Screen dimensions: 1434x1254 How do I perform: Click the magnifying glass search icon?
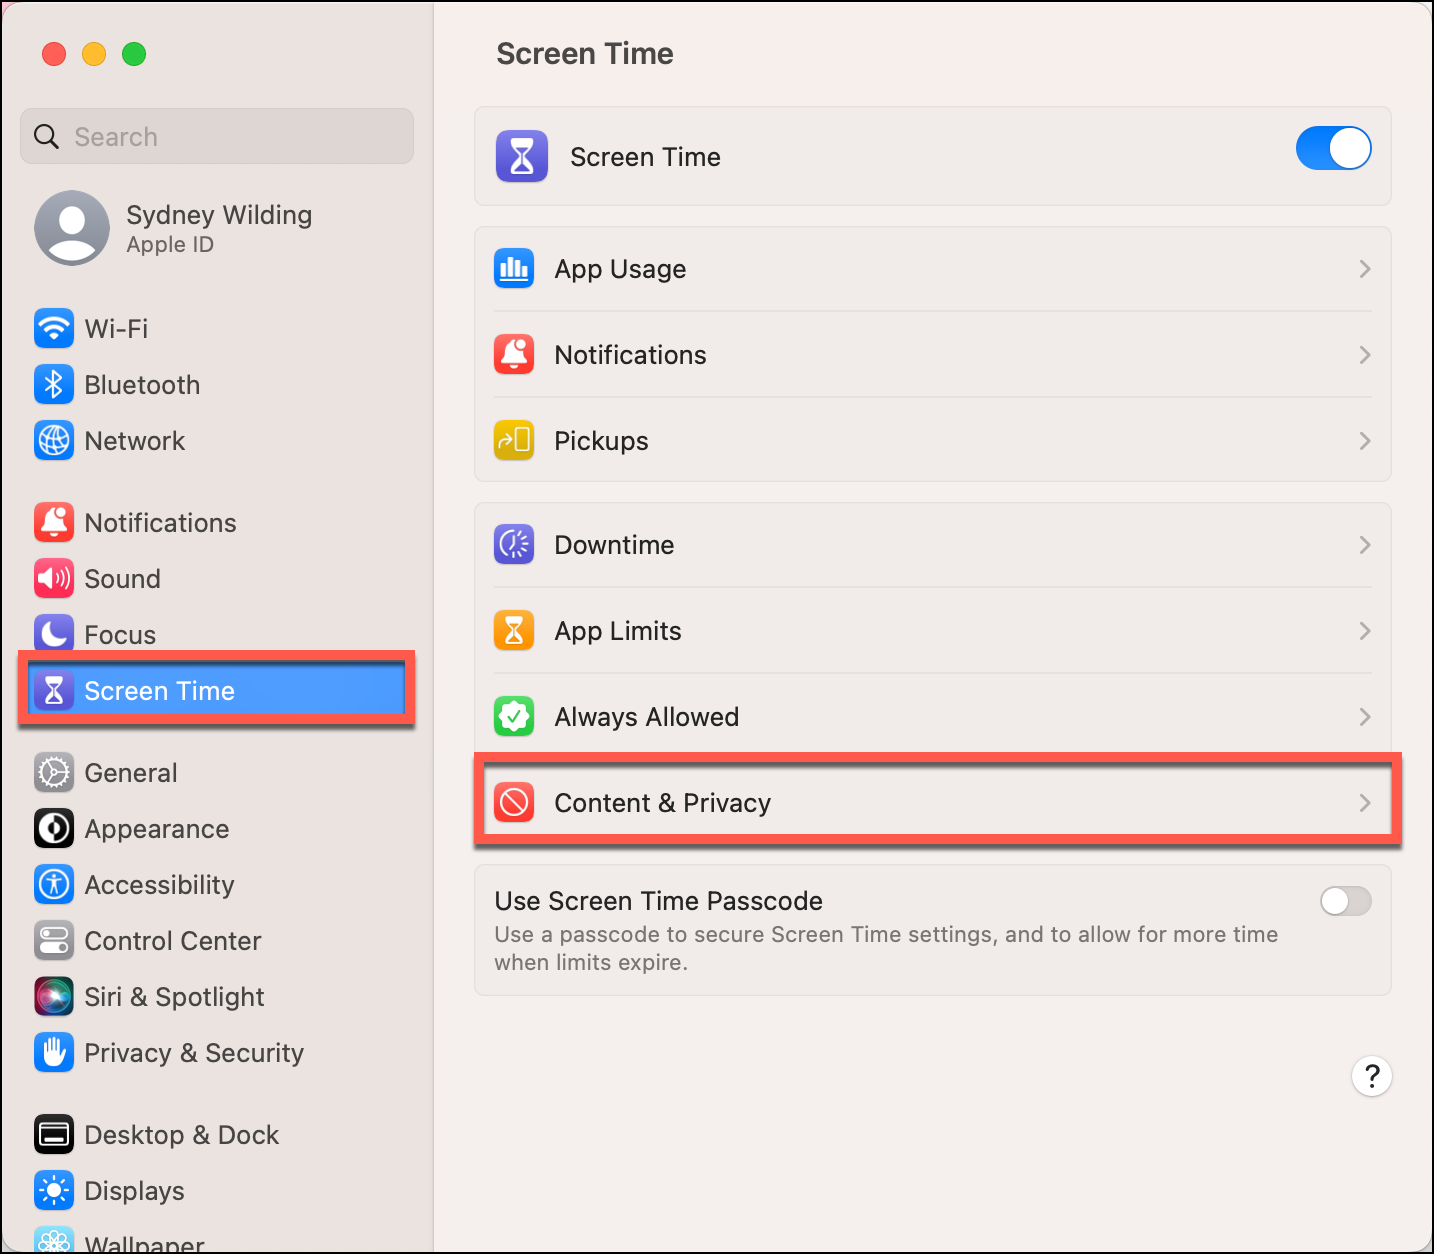point(47,136)
